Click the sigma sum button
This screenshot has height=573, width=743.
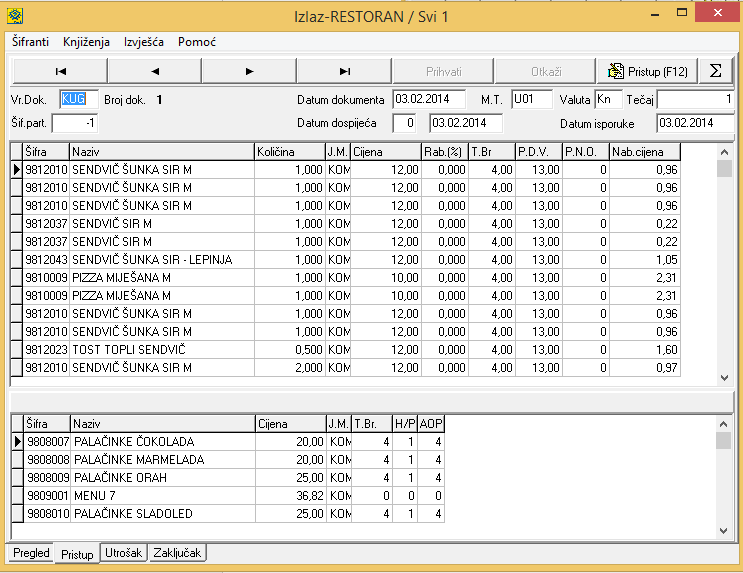click(x=714, y=71)
